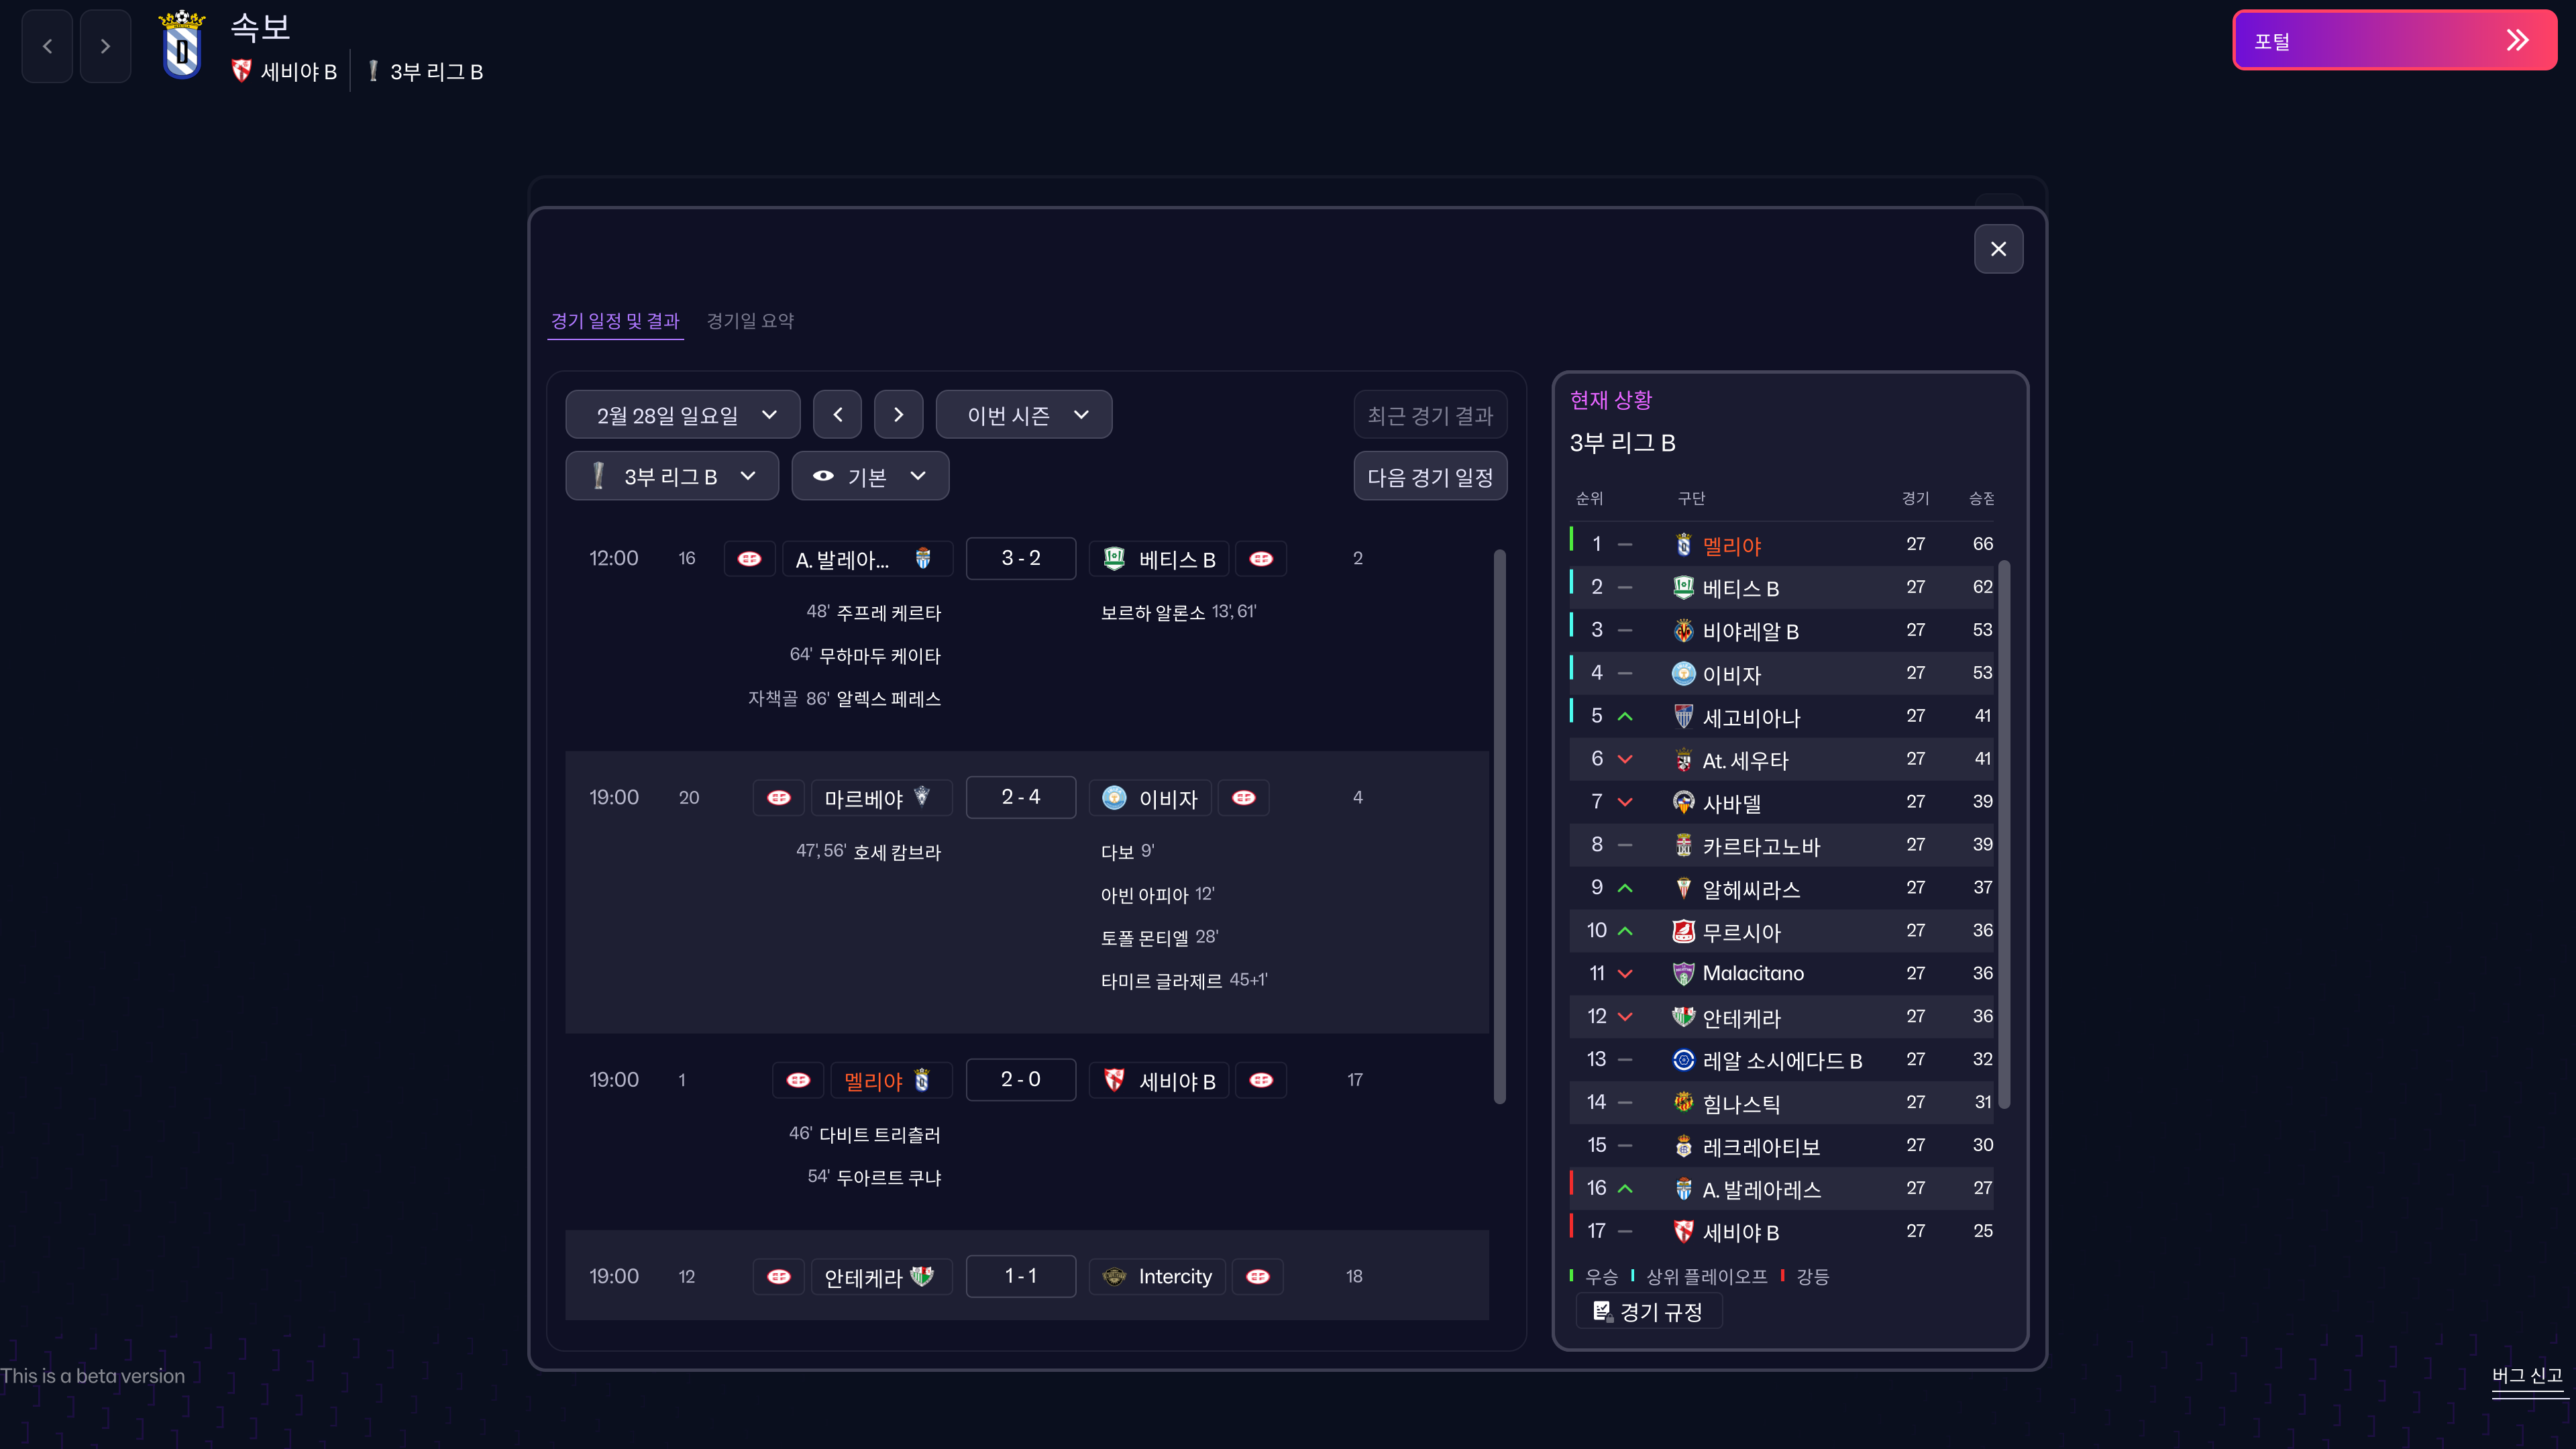
Task: Expand the 3부 리그 B competition dropdown
Action: coord(672,477)
